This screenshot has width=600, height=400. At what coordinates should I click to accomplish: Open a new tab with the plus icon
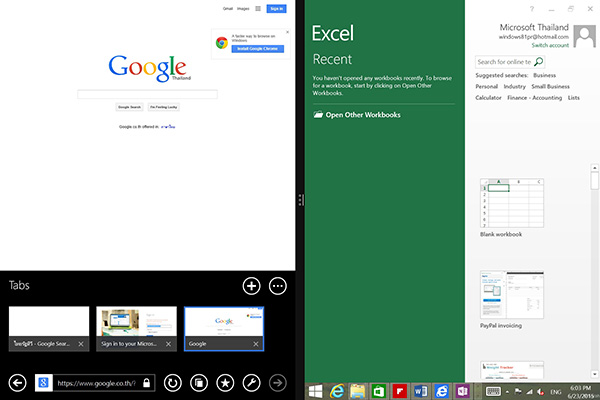(251, 286)
